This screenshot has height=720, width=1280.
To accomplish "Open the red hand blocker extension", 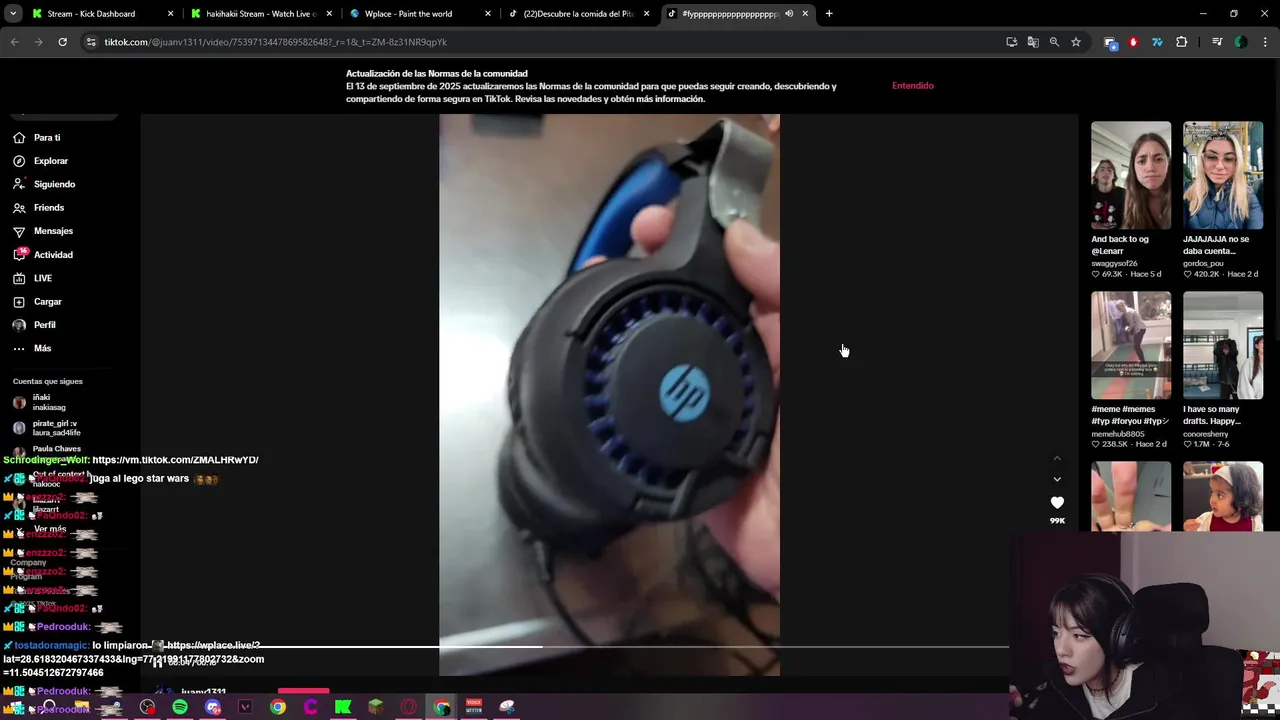I will click(1133, 42).
